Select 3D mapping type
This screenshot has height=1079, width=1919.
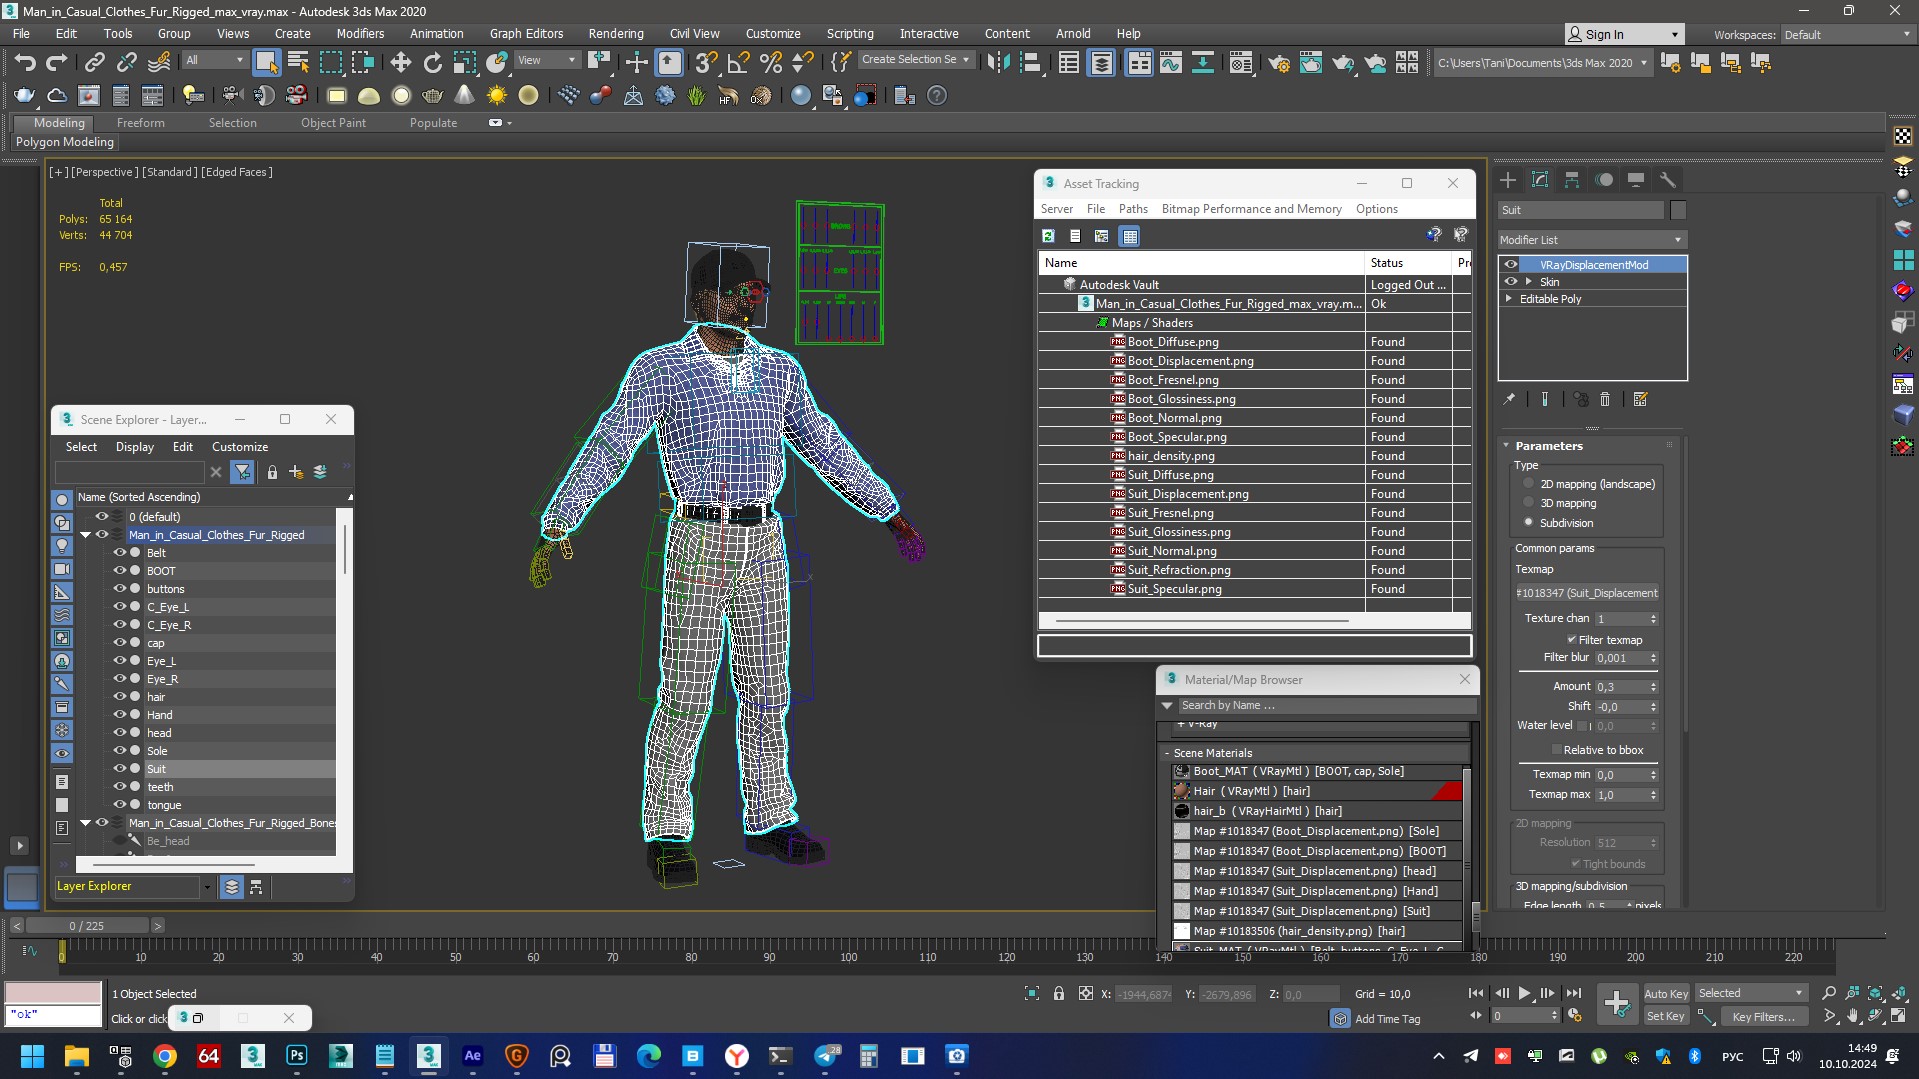pos(1528,503)
